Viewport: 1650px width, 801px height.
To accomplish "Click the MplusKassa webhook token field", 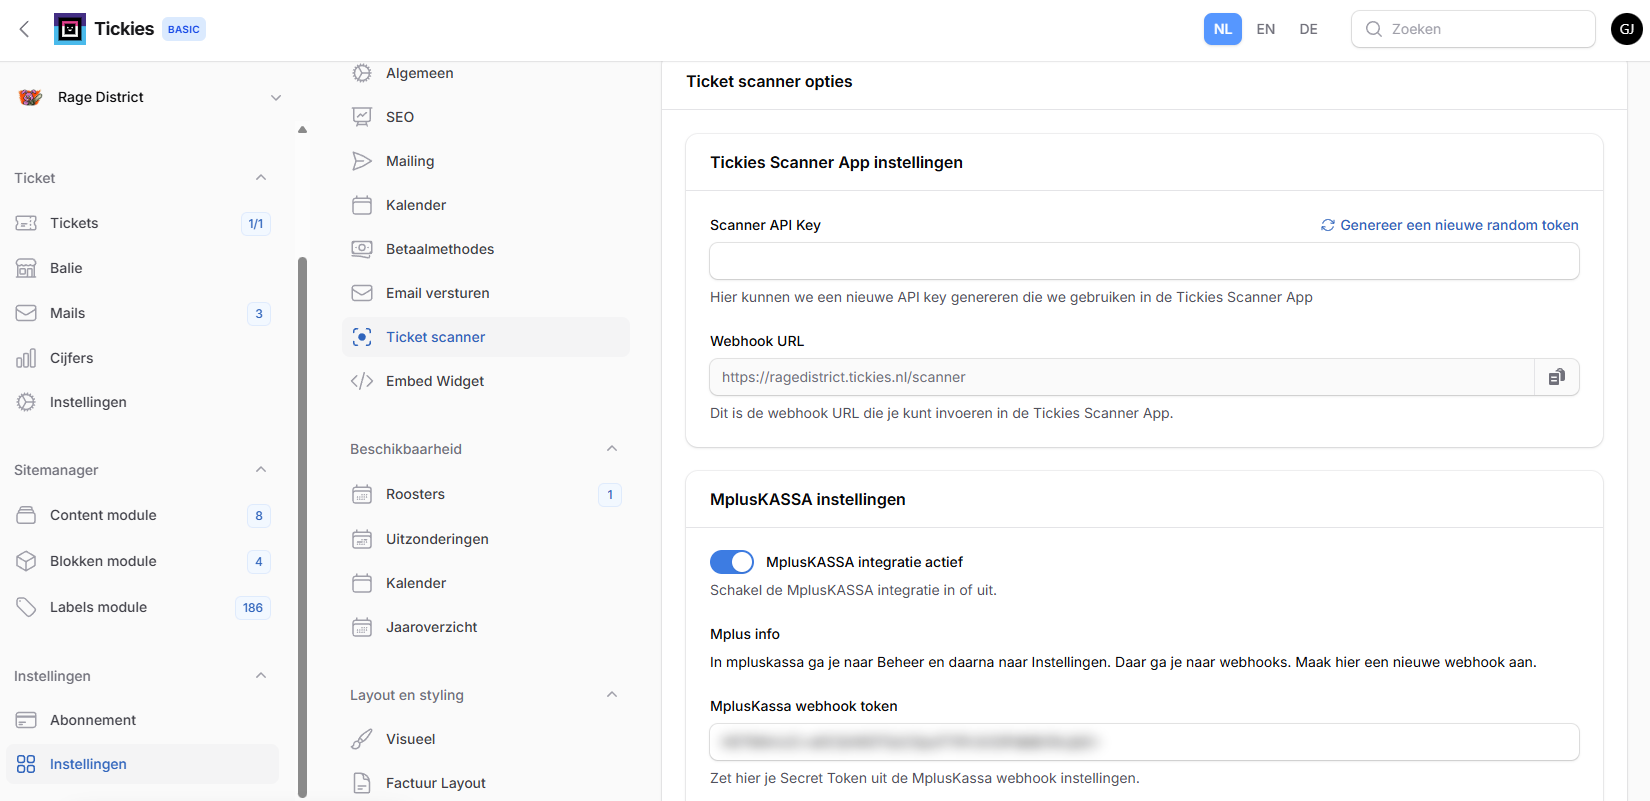I will [x=1144, y=742].
